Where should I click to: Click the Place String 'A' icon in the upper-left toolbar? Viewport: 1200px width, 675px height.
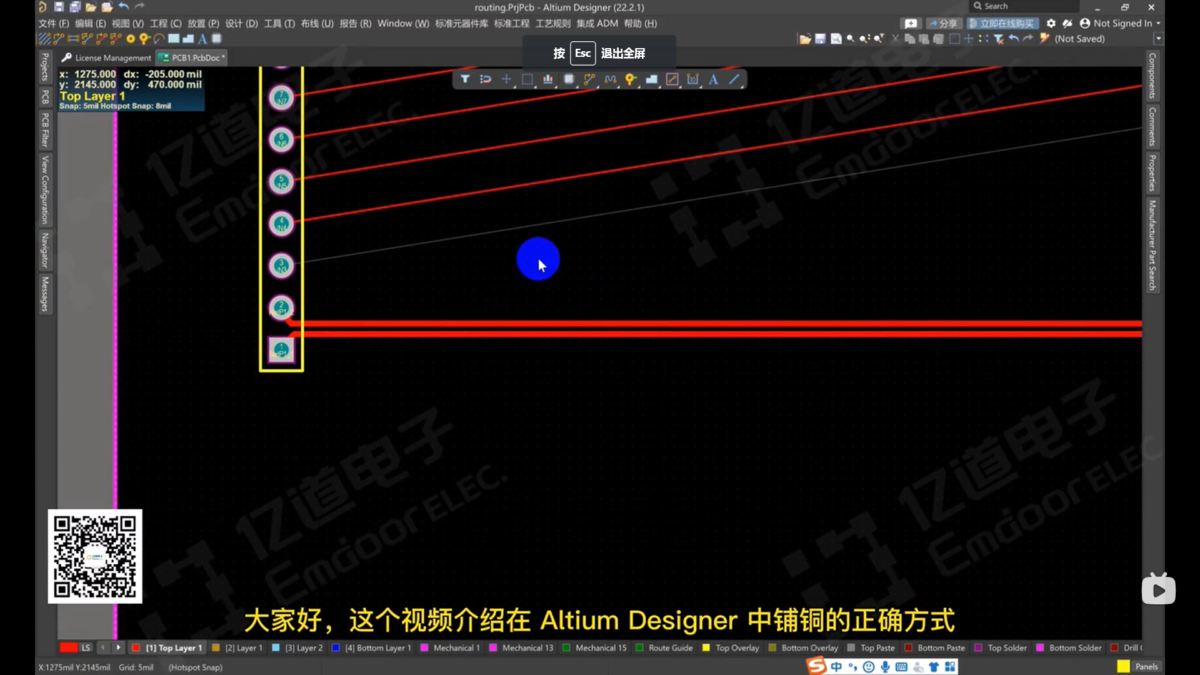click(202, 39)
